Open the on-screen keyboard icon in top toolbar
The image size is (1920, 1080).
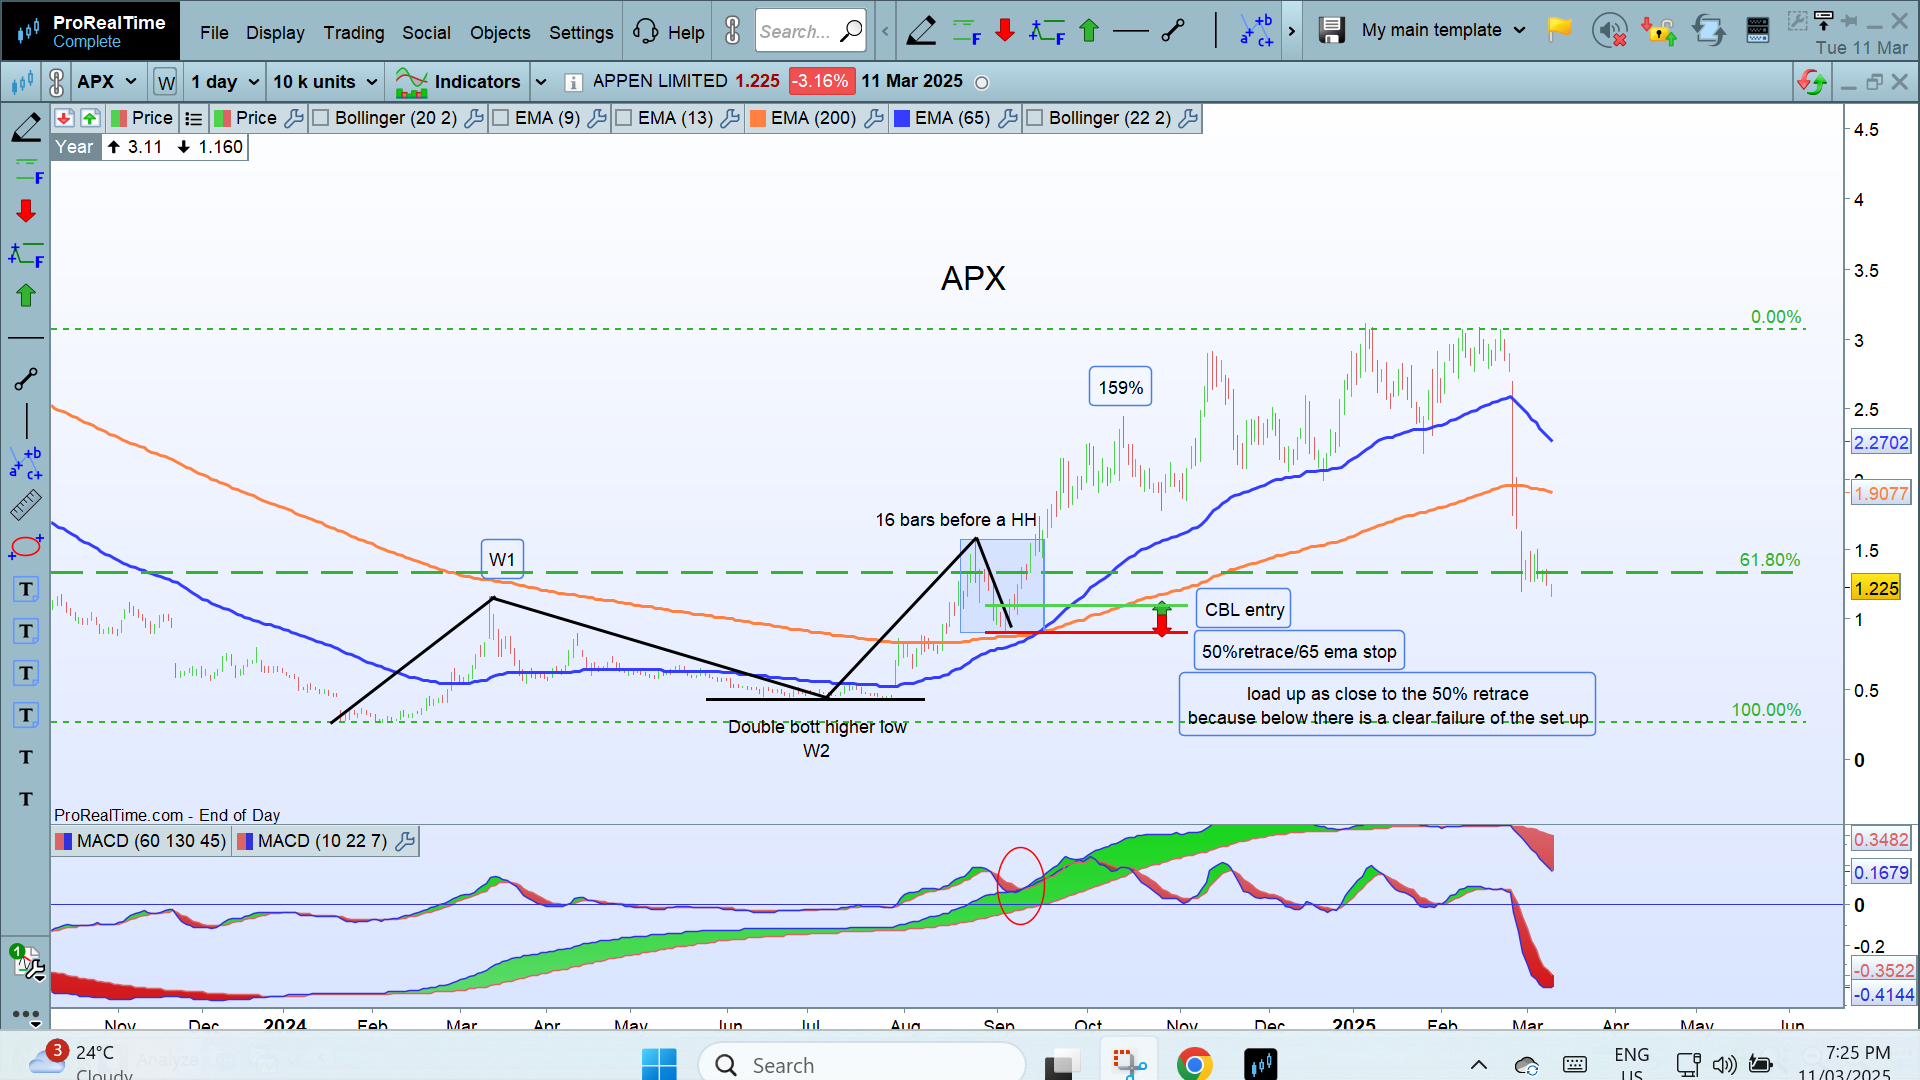[1758, 31]
